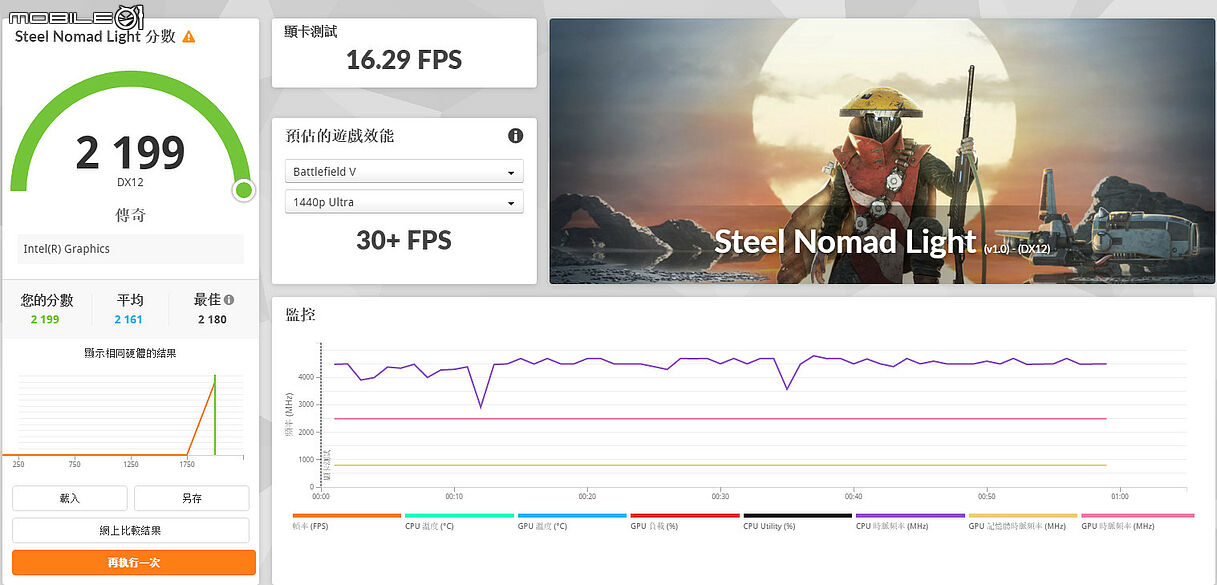Select the large 2 199 score in the gauge
The width and height of the screenshot is (1217, 585).
pyautogui.click(x=131, y=153)
